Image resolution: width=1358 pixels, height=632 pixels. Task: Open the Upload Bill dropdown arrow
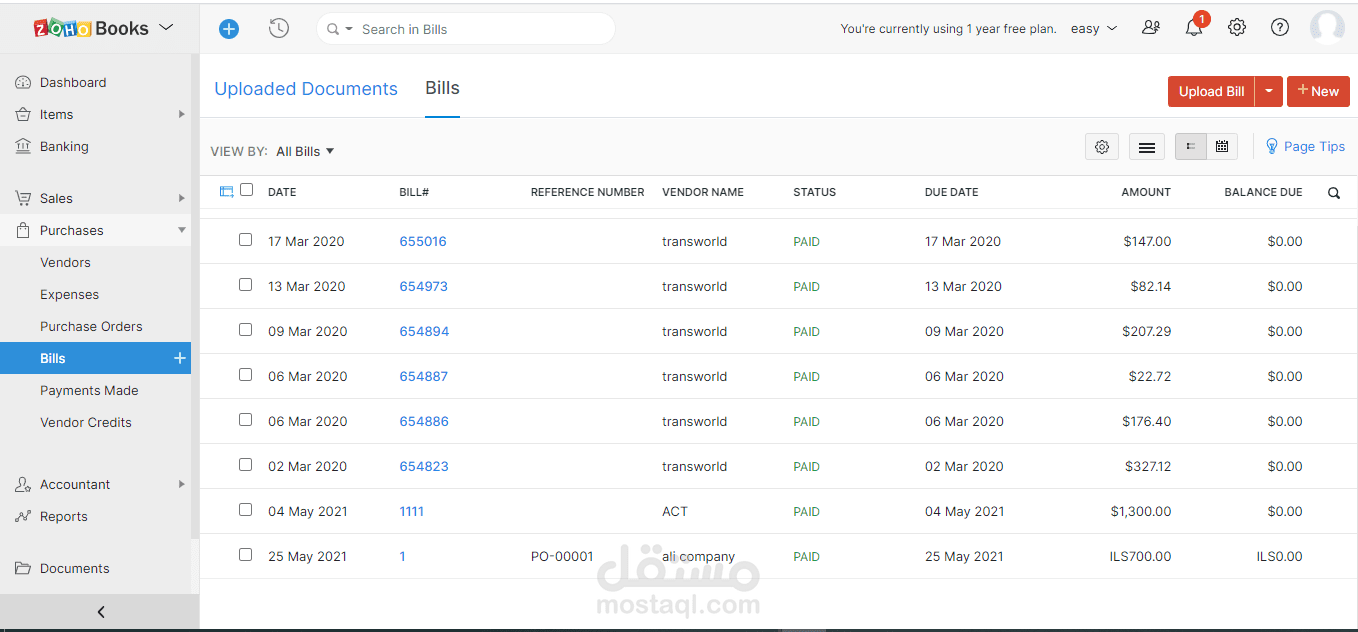tap(1268, 91)
